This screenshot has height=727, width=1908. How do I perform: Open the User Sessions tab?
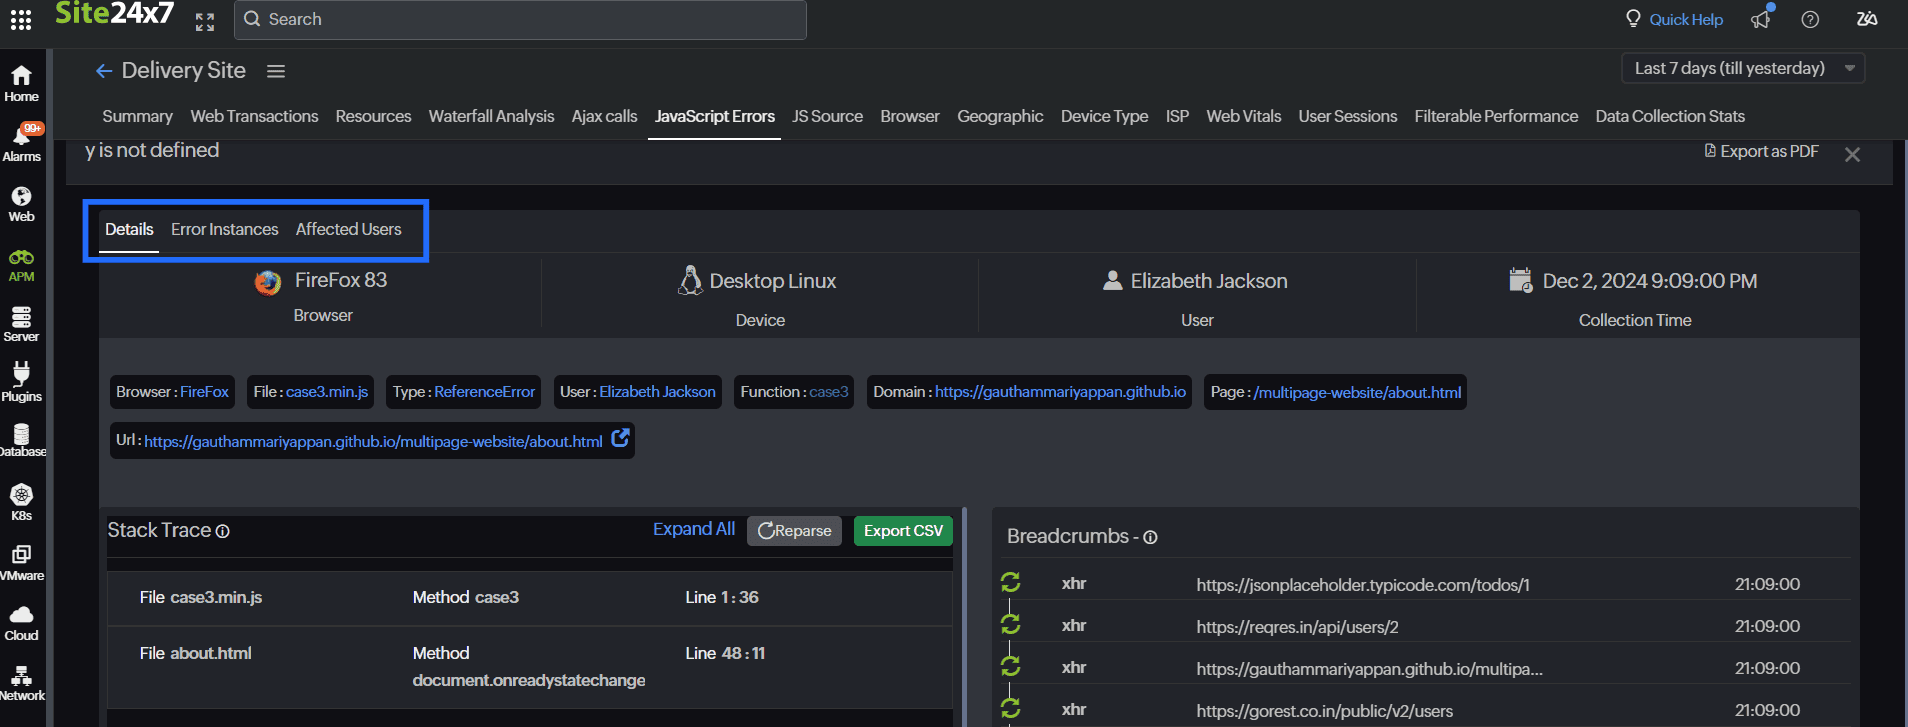pyautogui.click(x=1347, y=116)
